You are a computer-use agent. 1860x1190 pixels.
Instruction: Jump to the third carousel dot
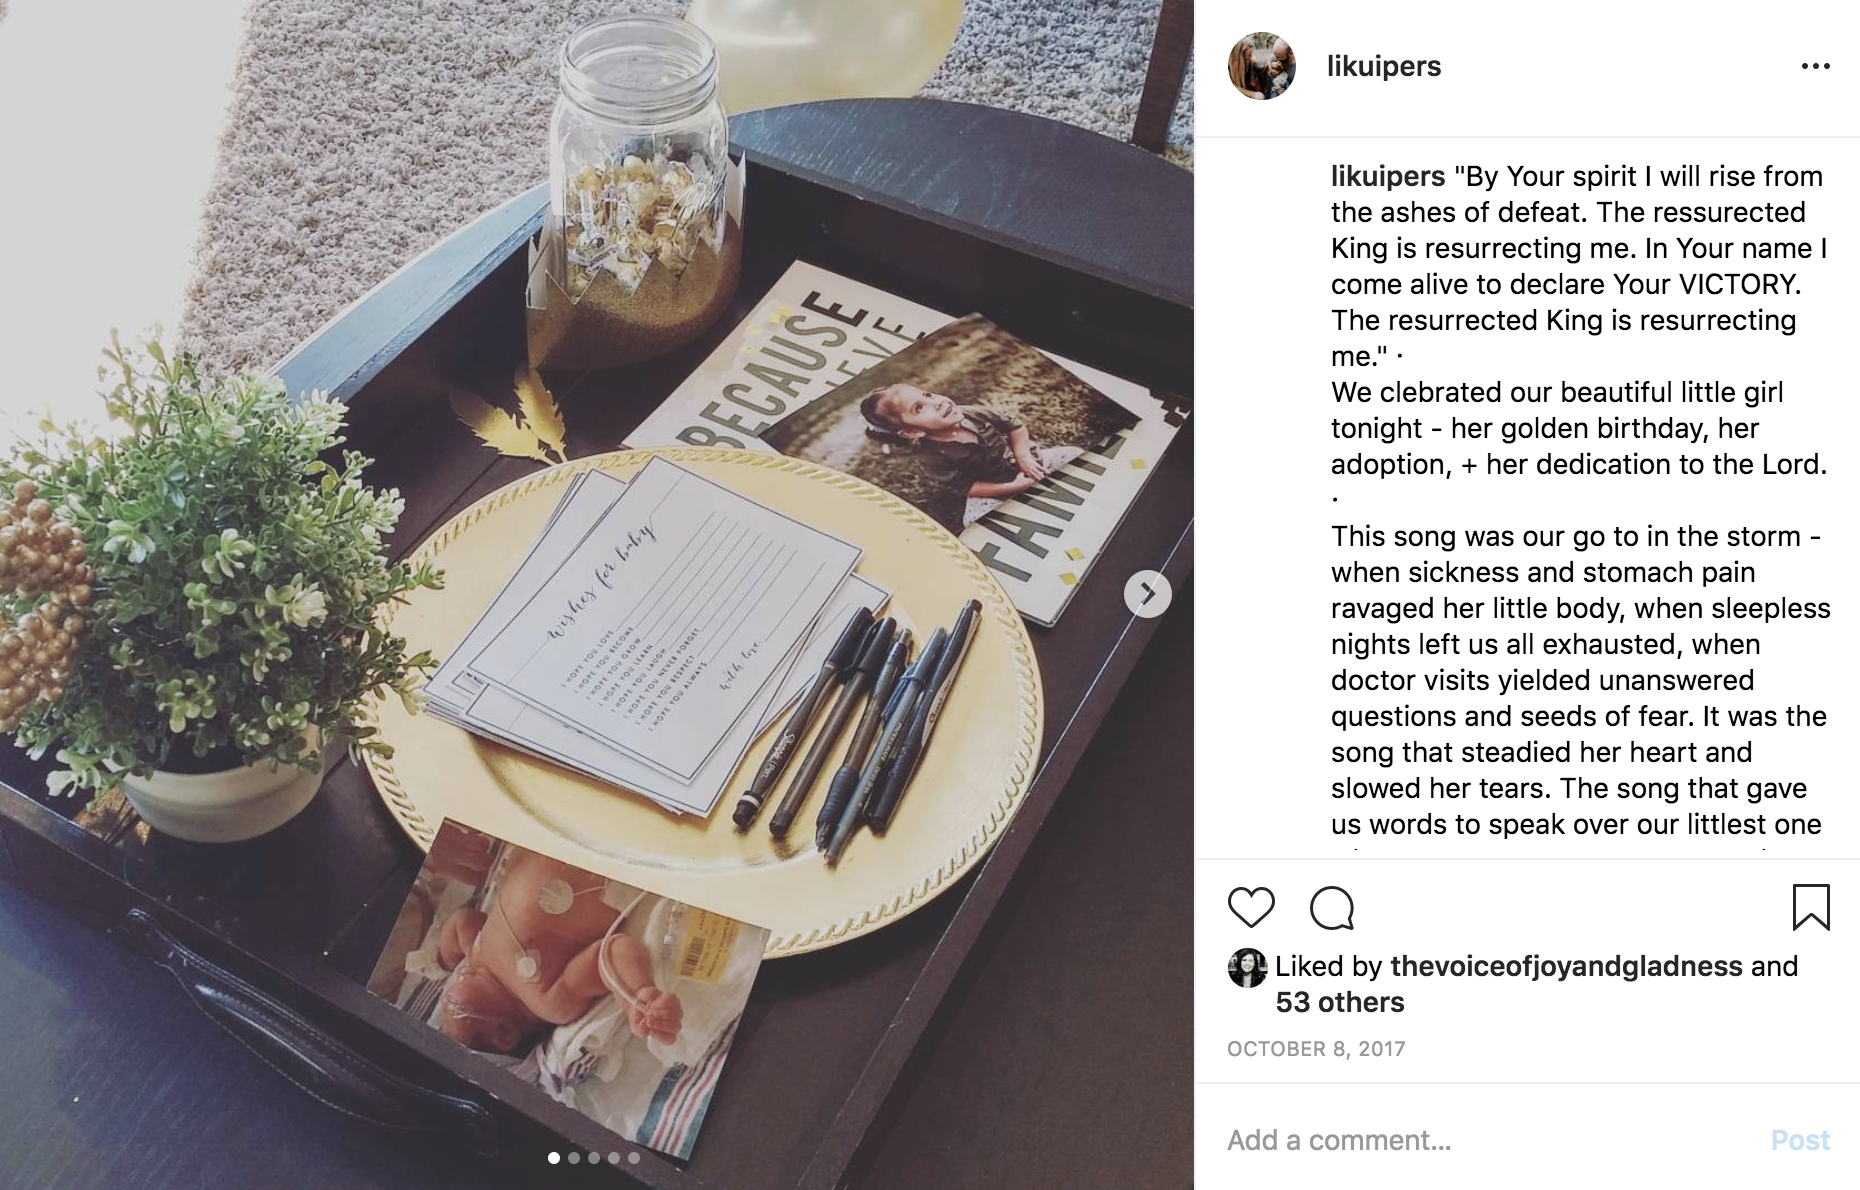(x=594, y=1158)
